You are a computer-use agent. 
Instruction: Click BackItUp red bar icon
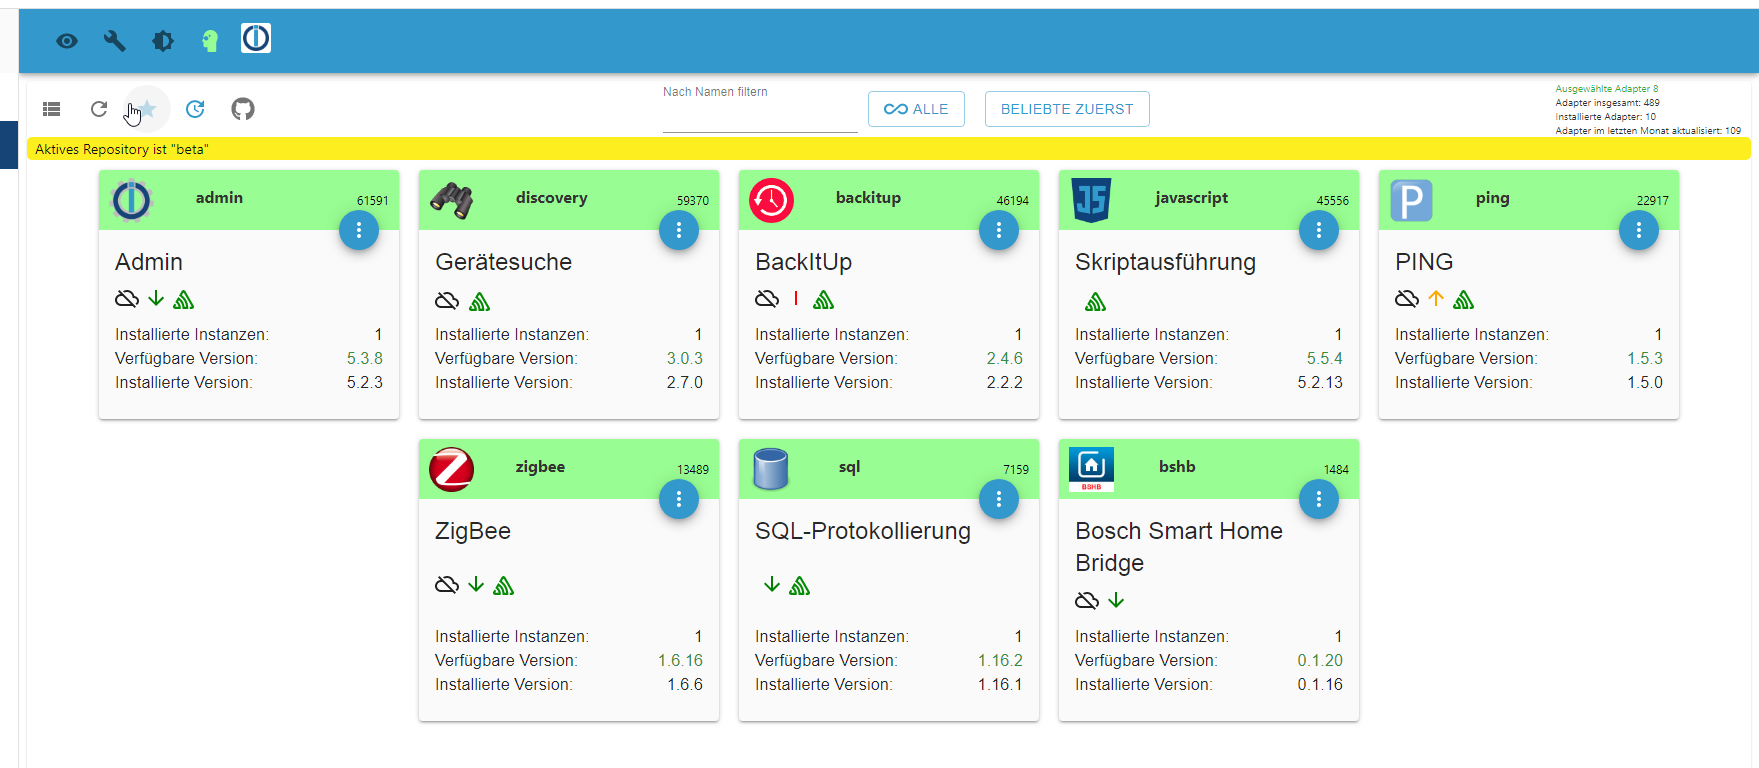click(x=796, y=298)
